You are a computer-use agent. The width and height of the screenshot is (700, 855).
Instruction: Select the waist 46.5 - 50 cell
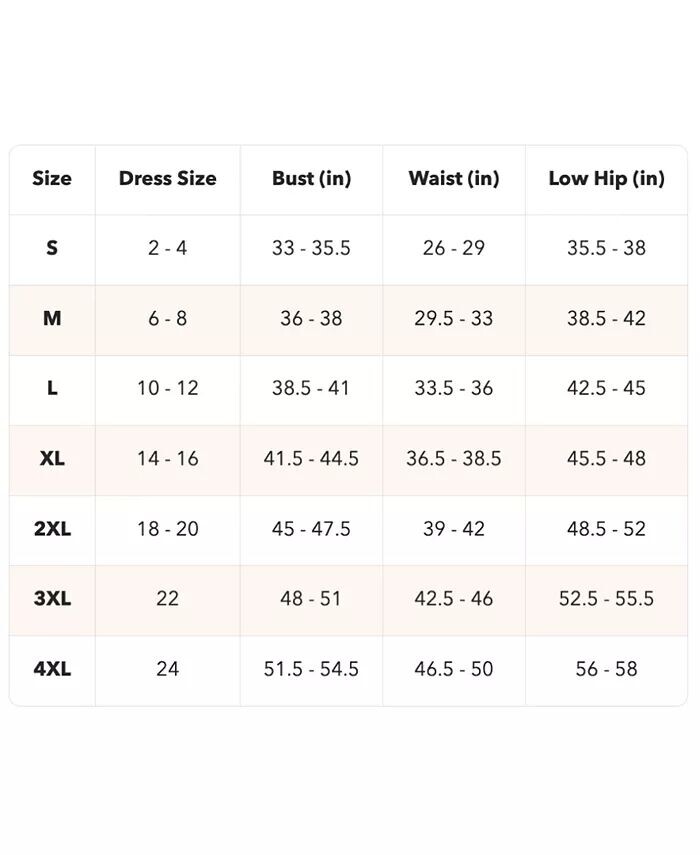point(454,668)
